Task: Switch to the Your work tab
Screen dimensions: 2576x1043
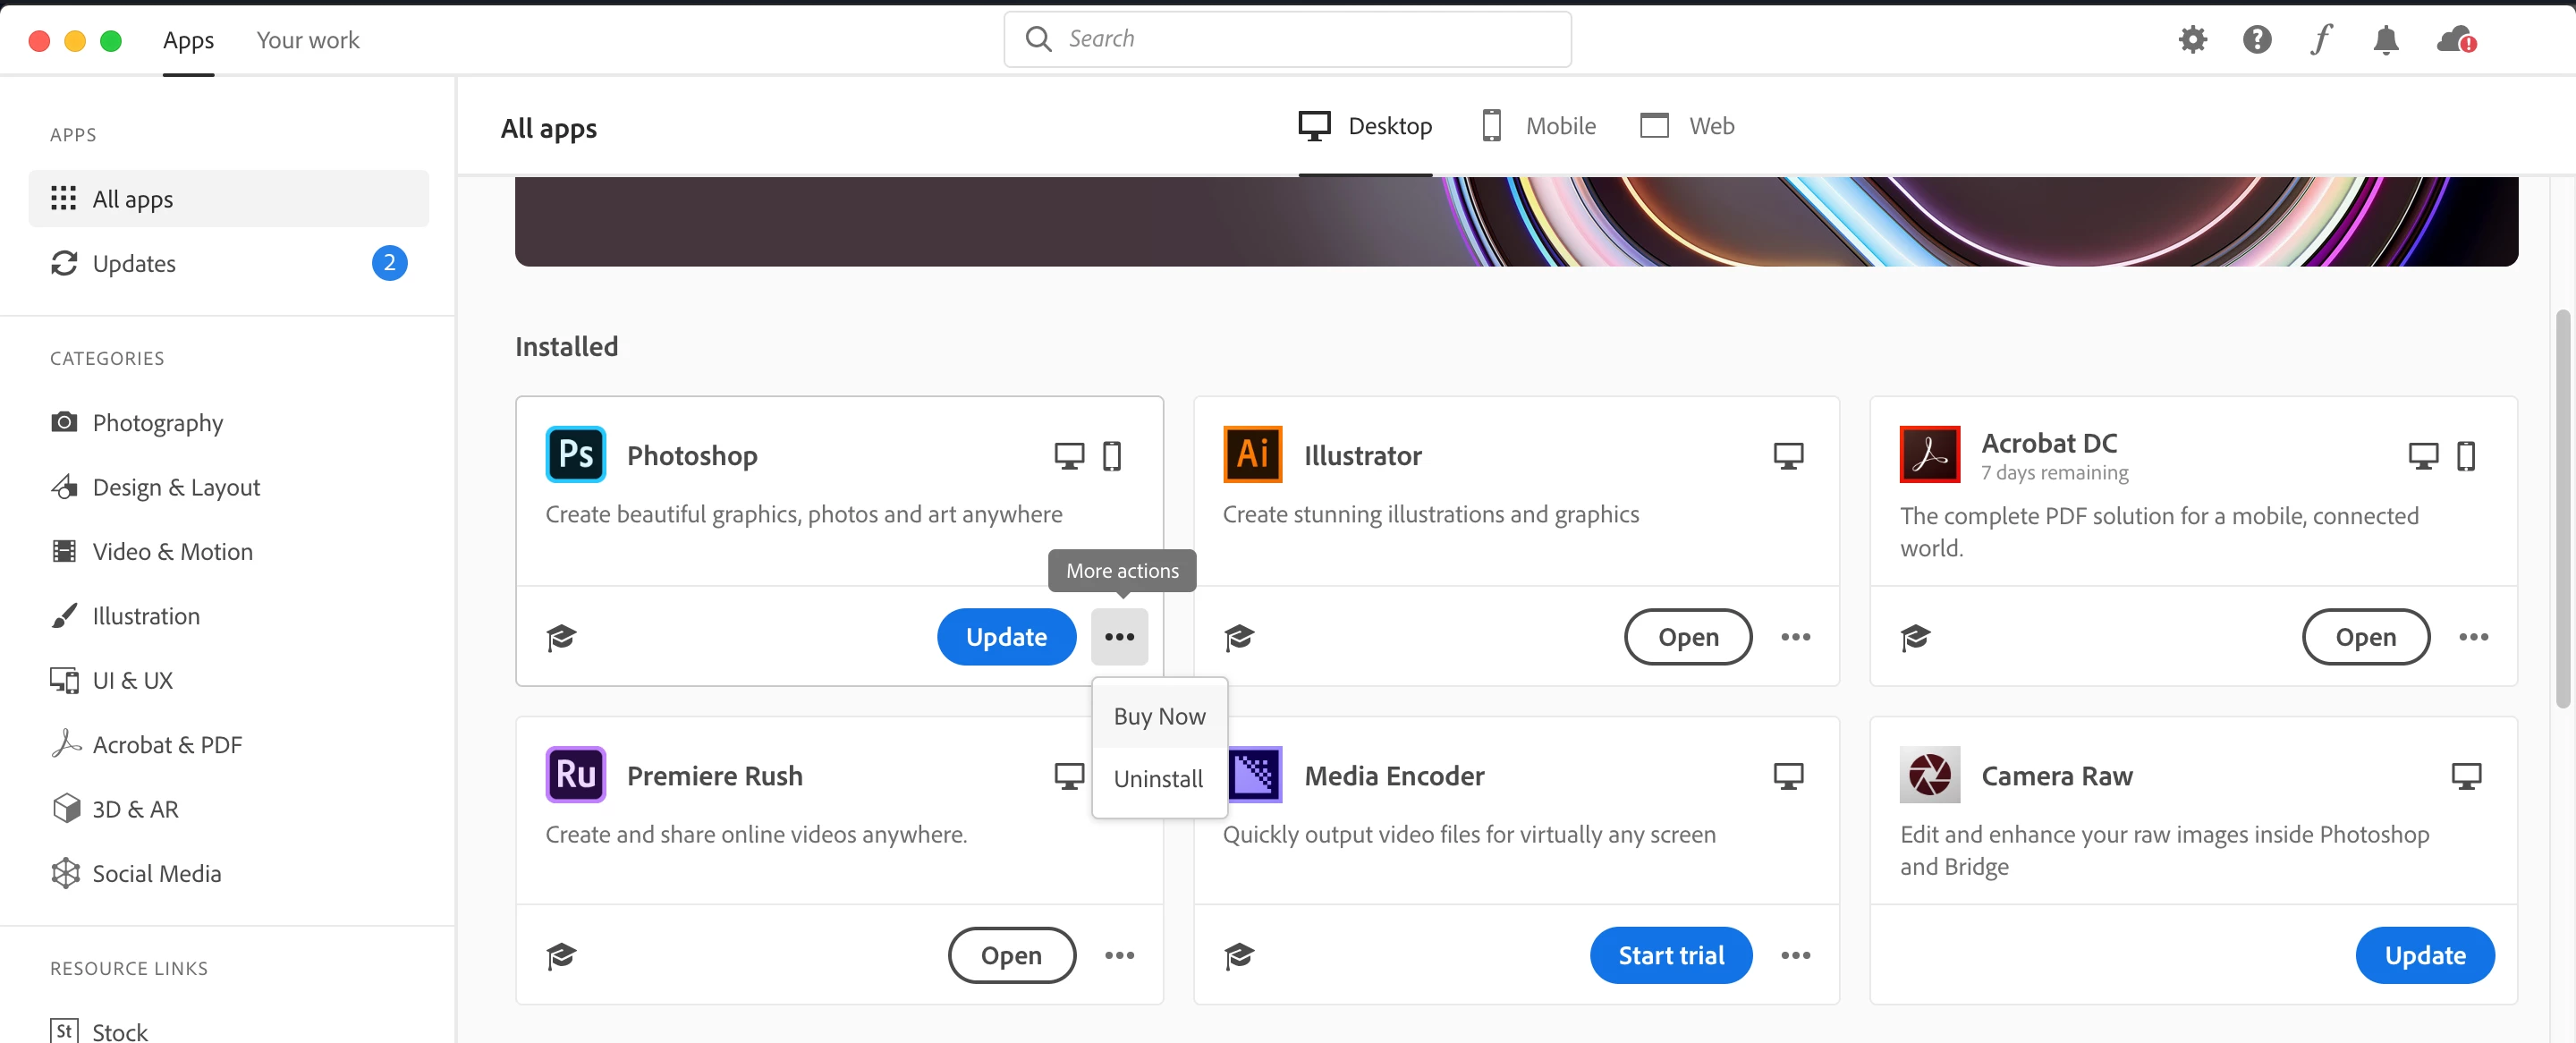Action: tap(308, 40)
